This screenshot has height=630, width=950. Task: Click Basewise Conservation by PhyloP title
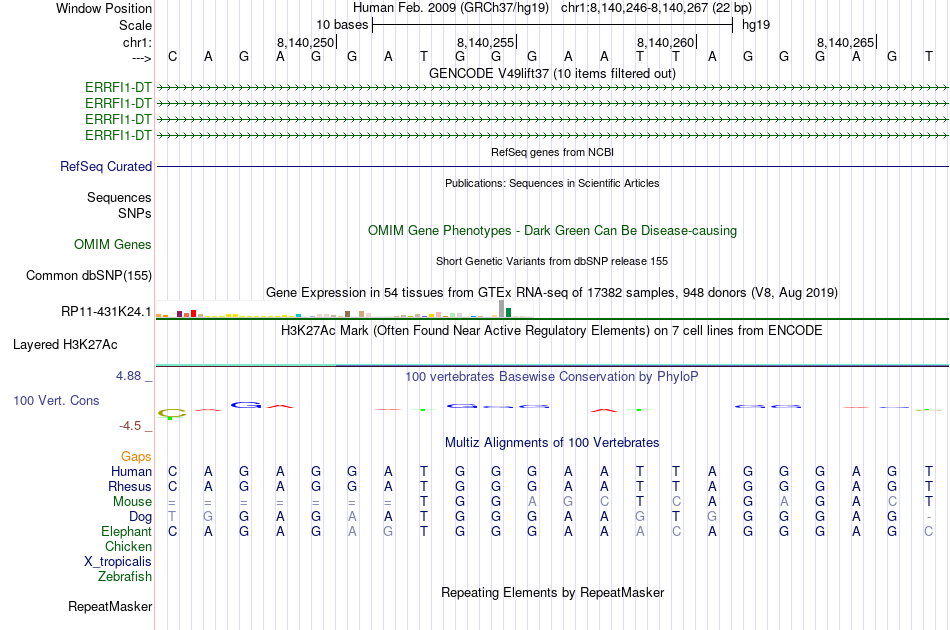pos(552,377)
